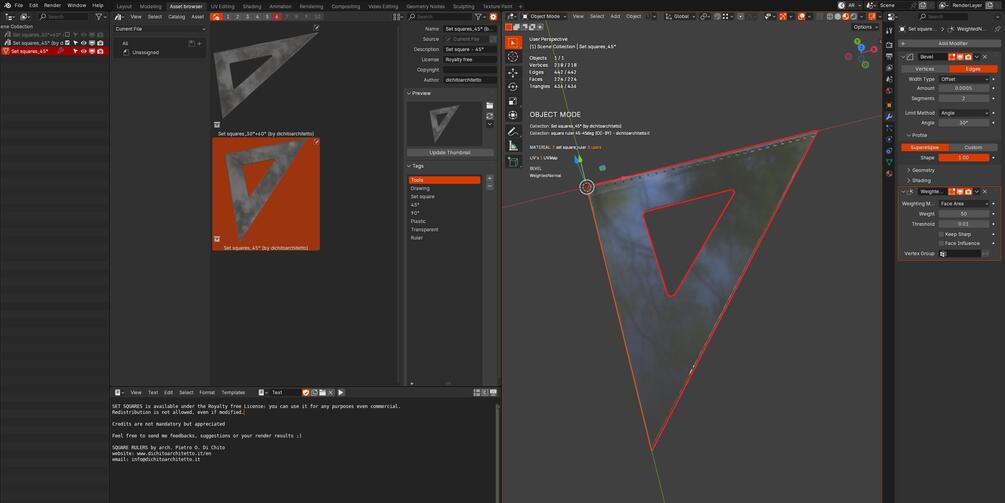The image size is (1005, 503).
Task: Open the Templates menu in text editor
Action: click(233, 392)
